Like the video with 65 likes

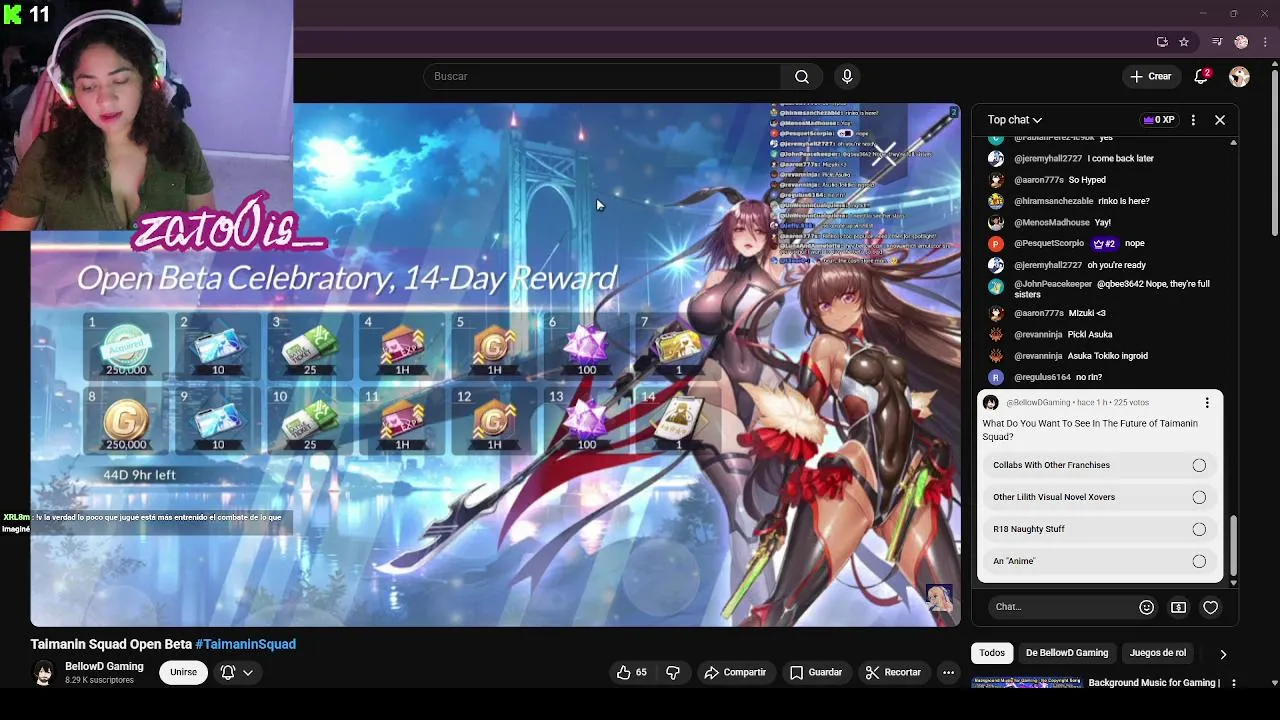[633, 673]
